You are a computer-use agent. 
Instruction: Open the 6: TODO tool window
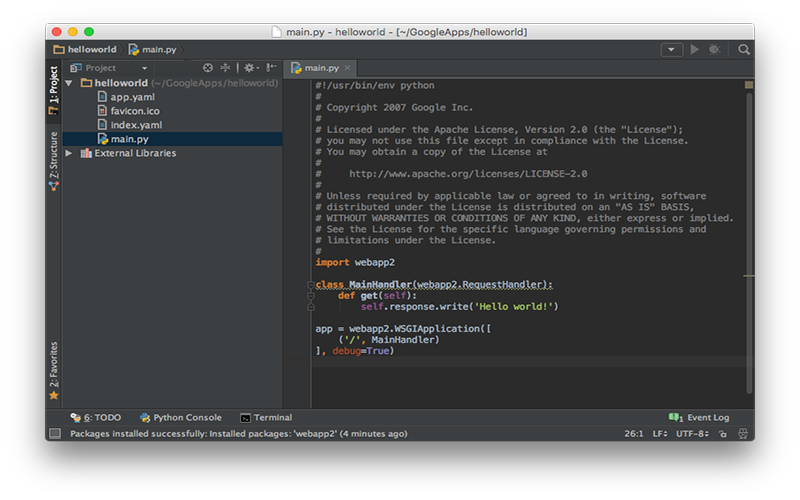[96, 417]
